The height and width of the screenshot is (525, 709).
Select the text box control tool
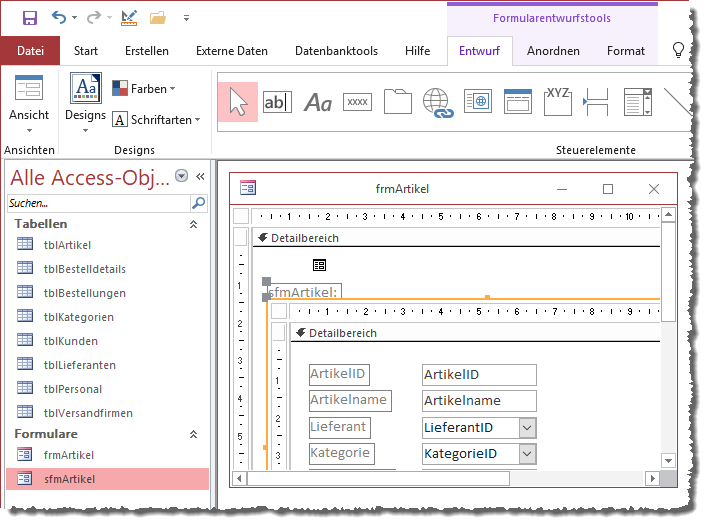[277, 102]
